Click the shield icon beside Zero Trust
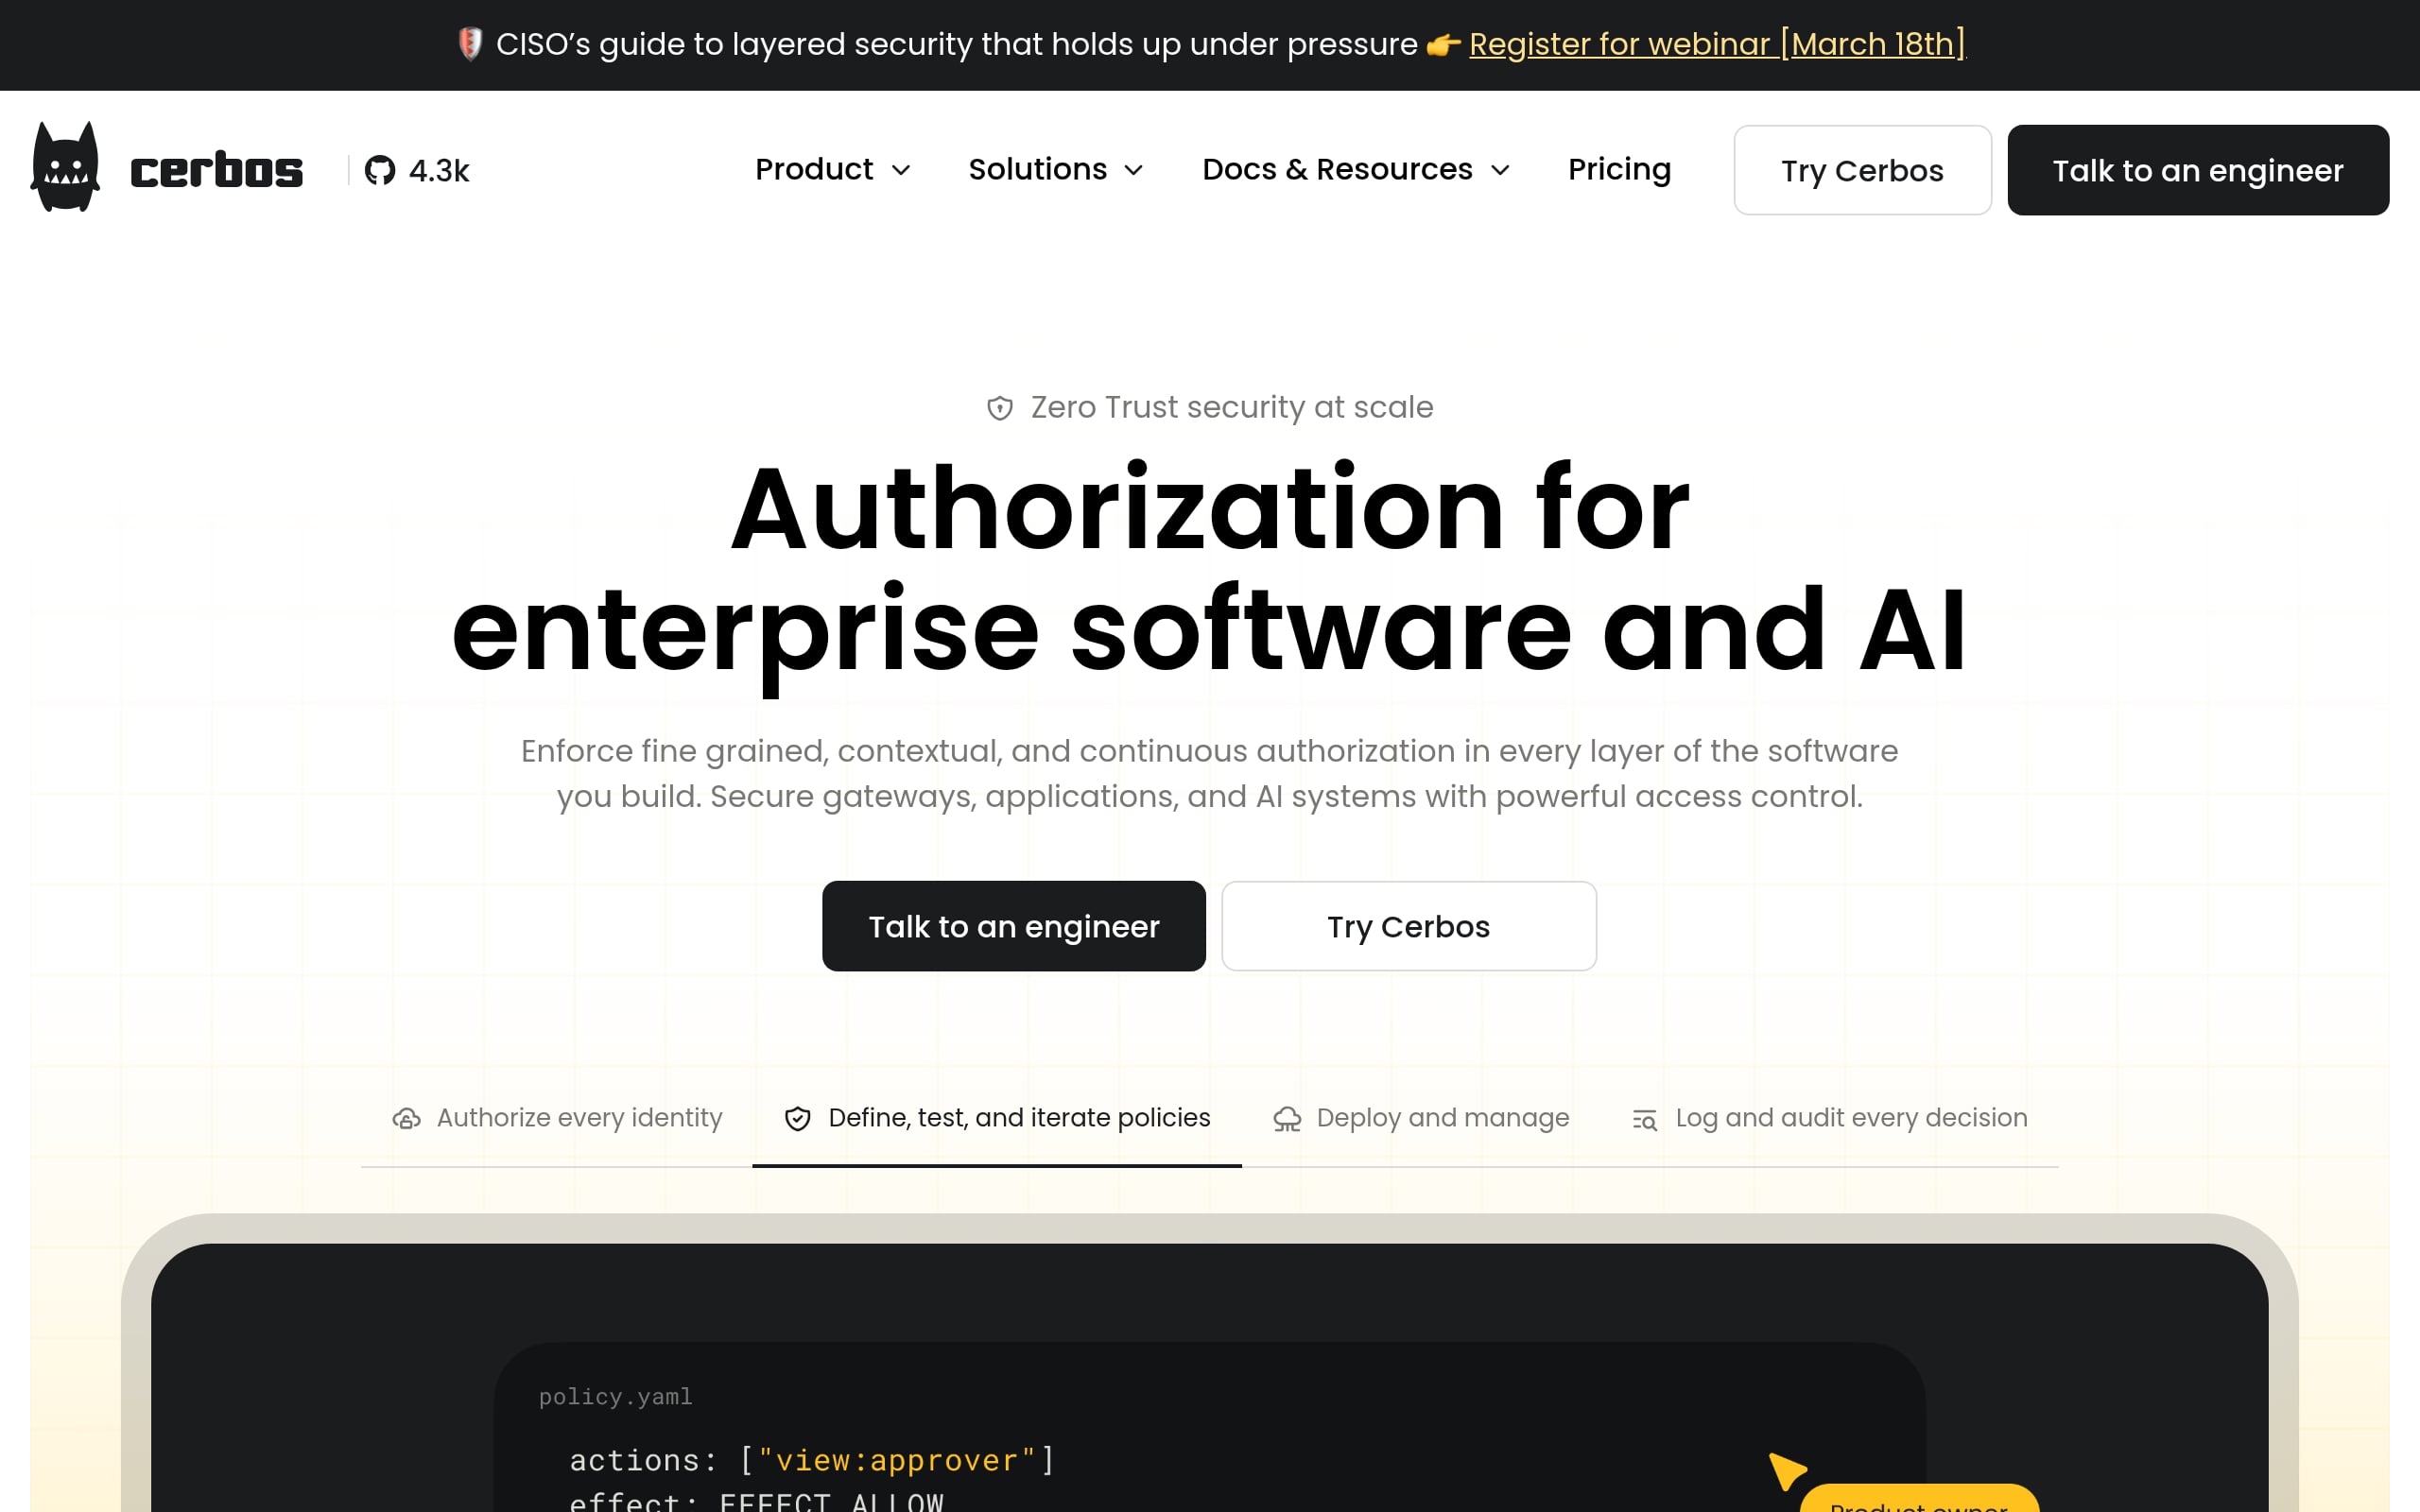 click(x=1000, y=408)
